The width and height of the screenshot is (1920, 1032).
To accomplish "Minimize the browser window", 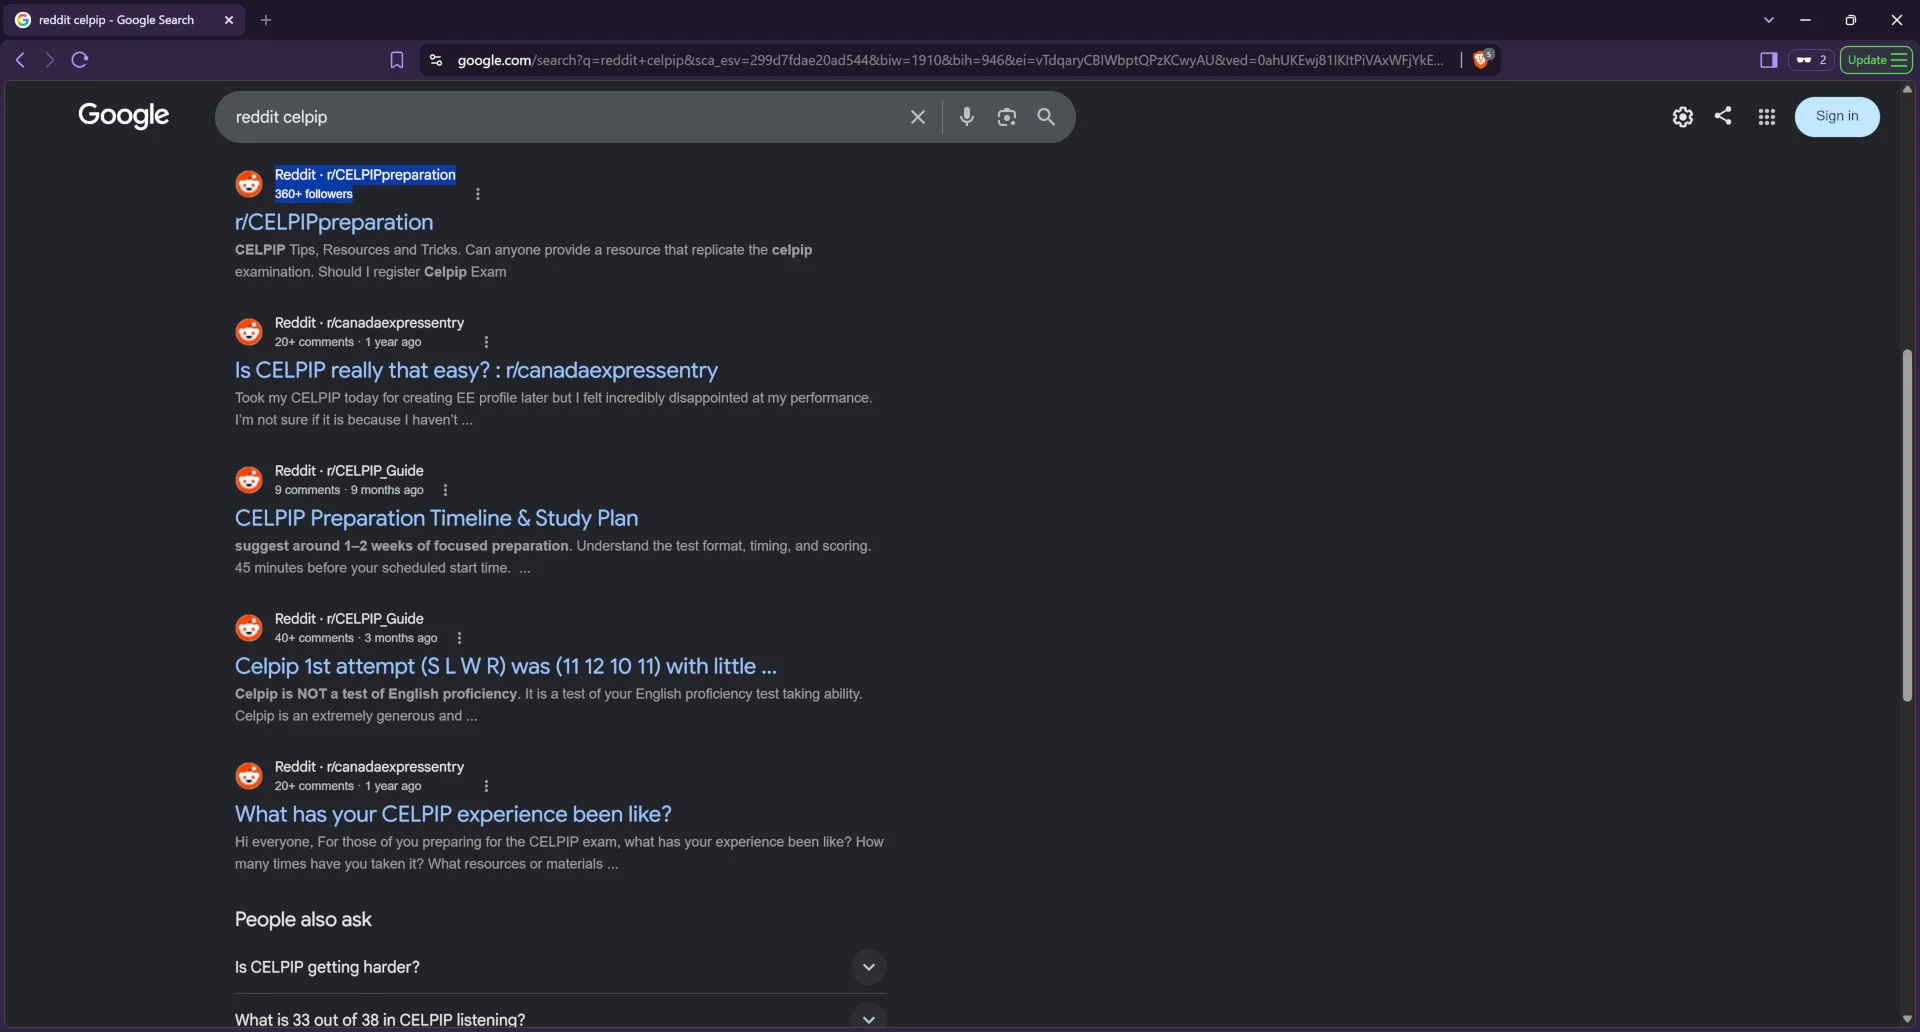I will (1805, 20).
